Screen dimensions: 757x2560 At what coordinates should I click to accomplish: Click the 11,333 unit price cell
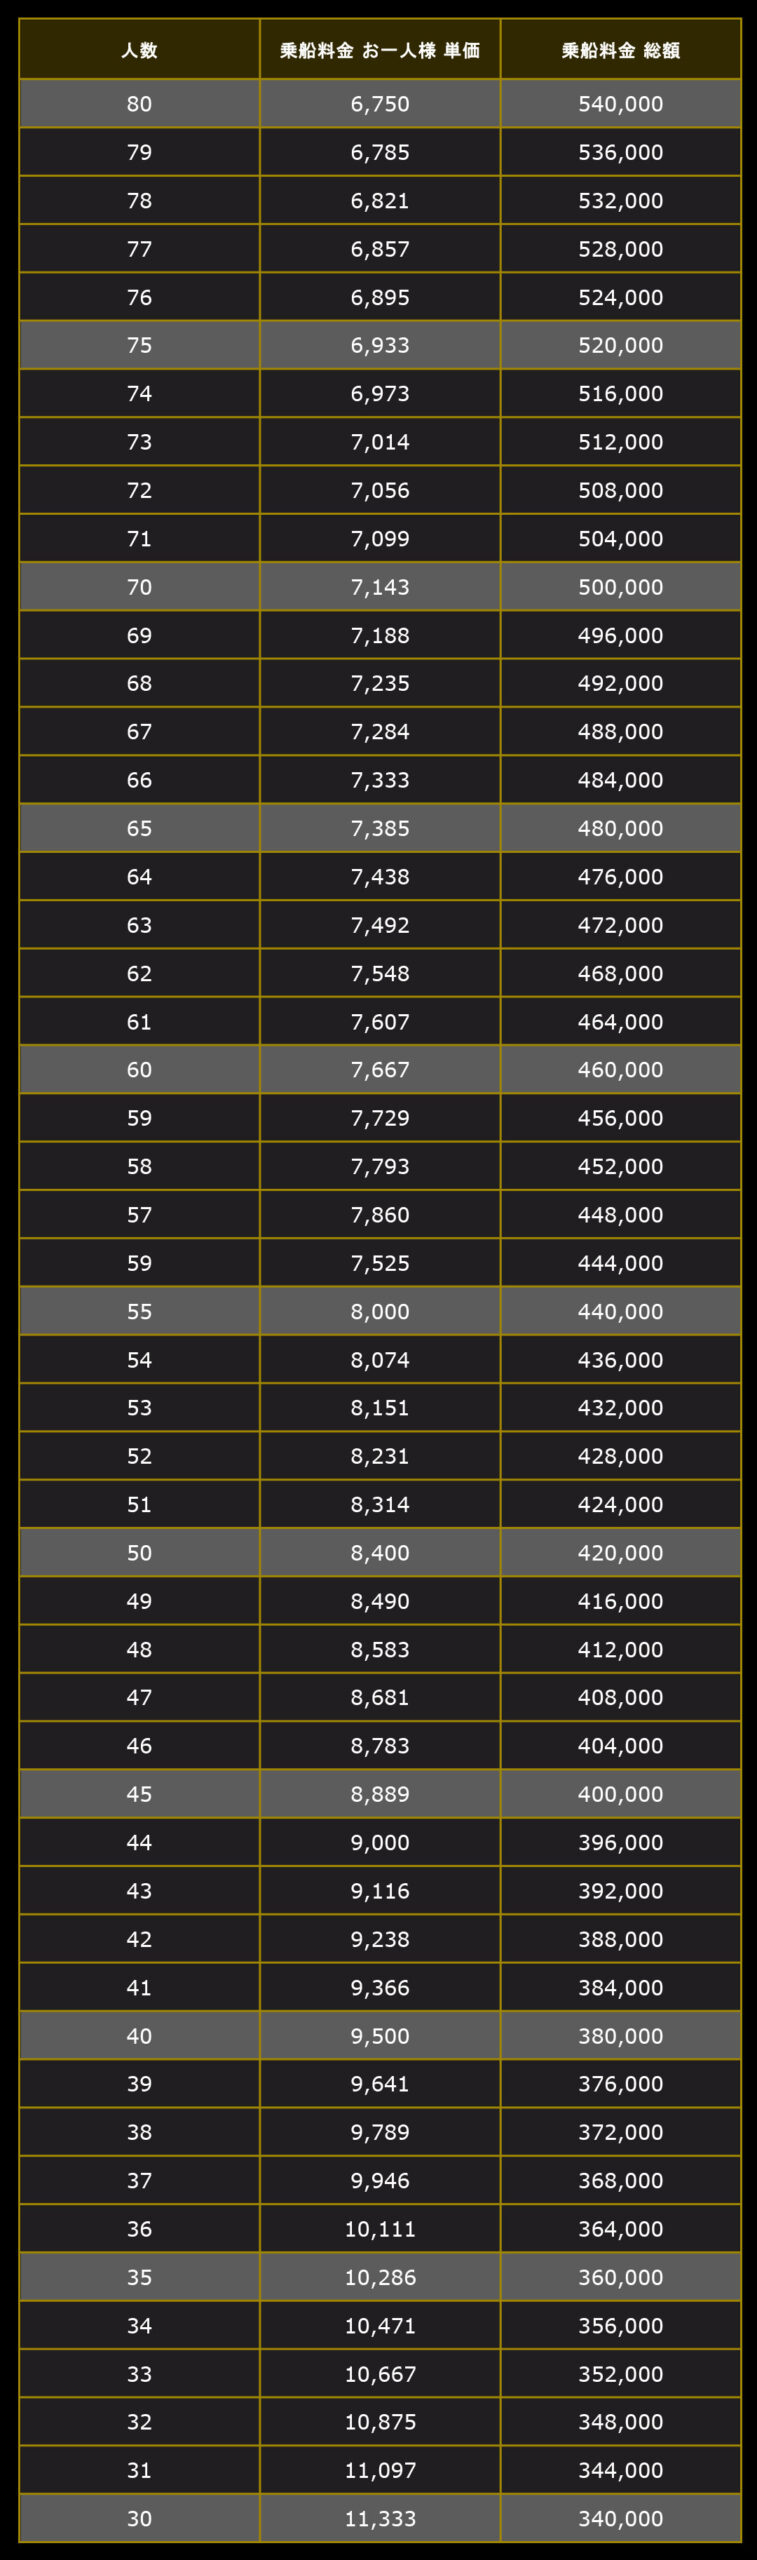click(380, 2519)
